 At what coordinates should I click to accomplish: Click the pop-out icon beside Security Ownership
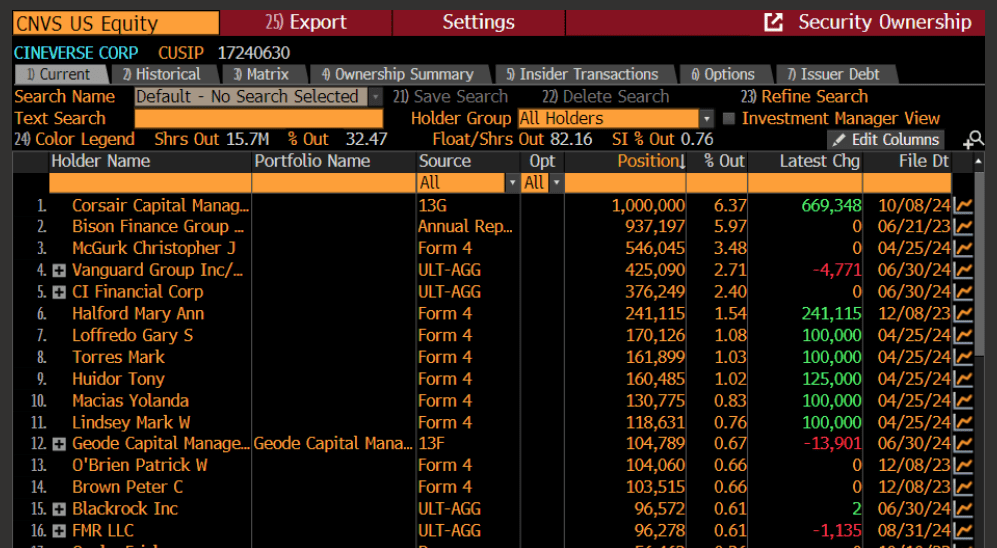773,22
